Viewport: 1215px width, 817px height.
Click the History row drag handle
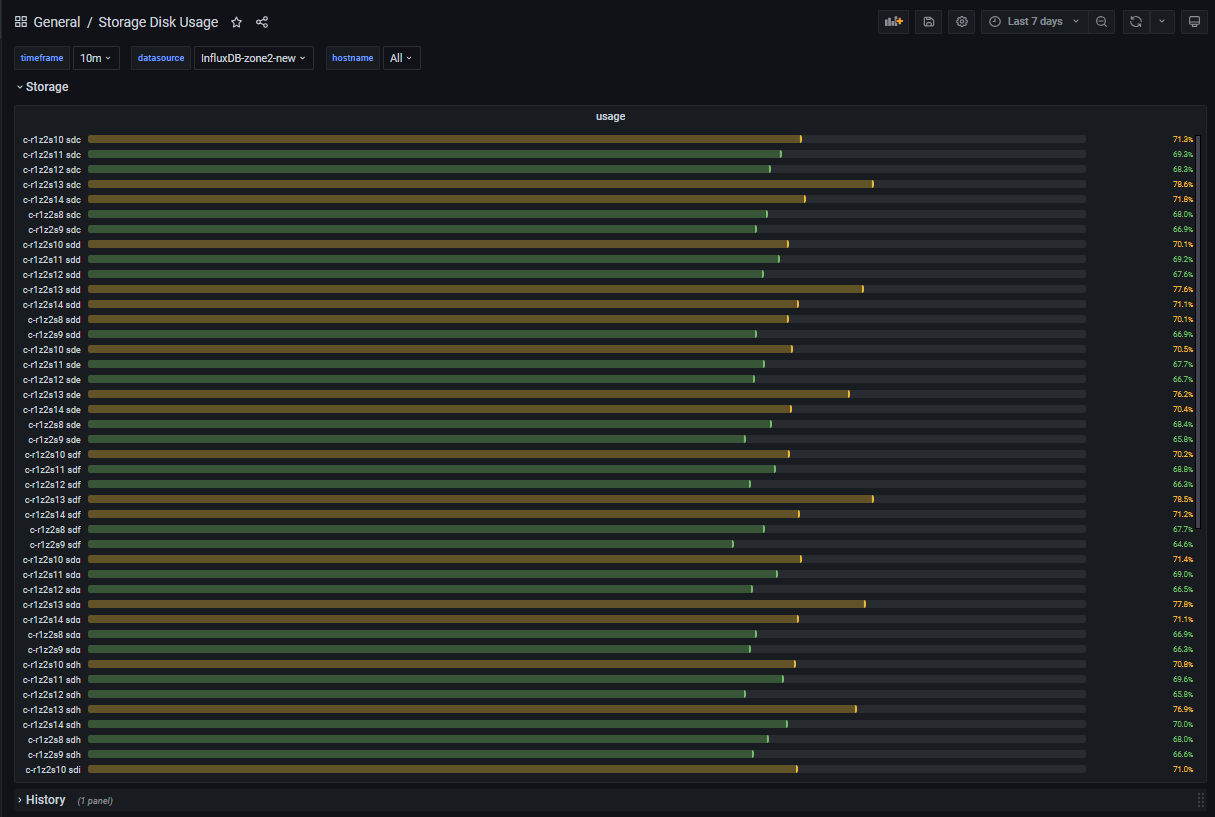(x=1201, y=800)
